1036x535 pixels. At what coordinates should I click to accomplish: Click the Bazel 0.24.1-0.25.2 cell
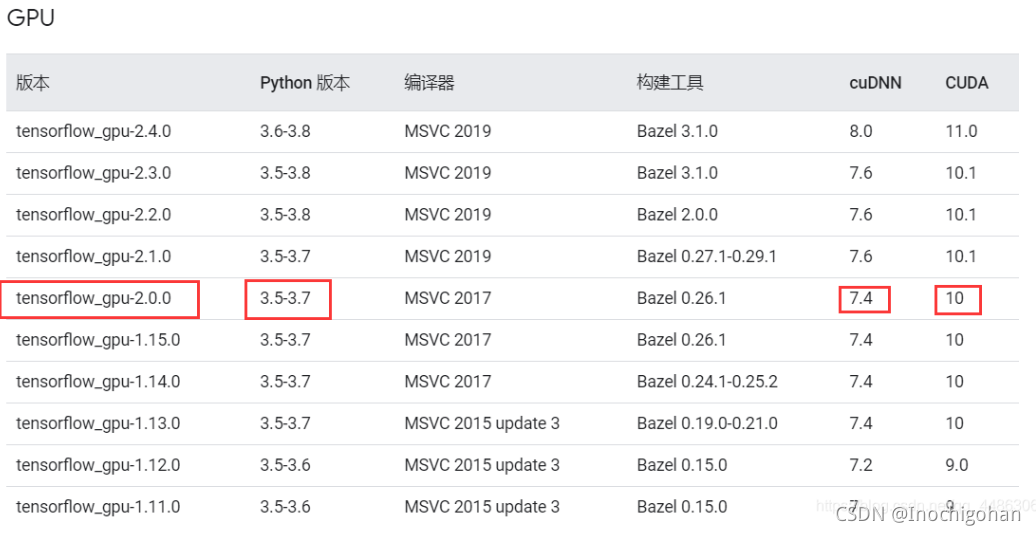(x=707, y=381)
